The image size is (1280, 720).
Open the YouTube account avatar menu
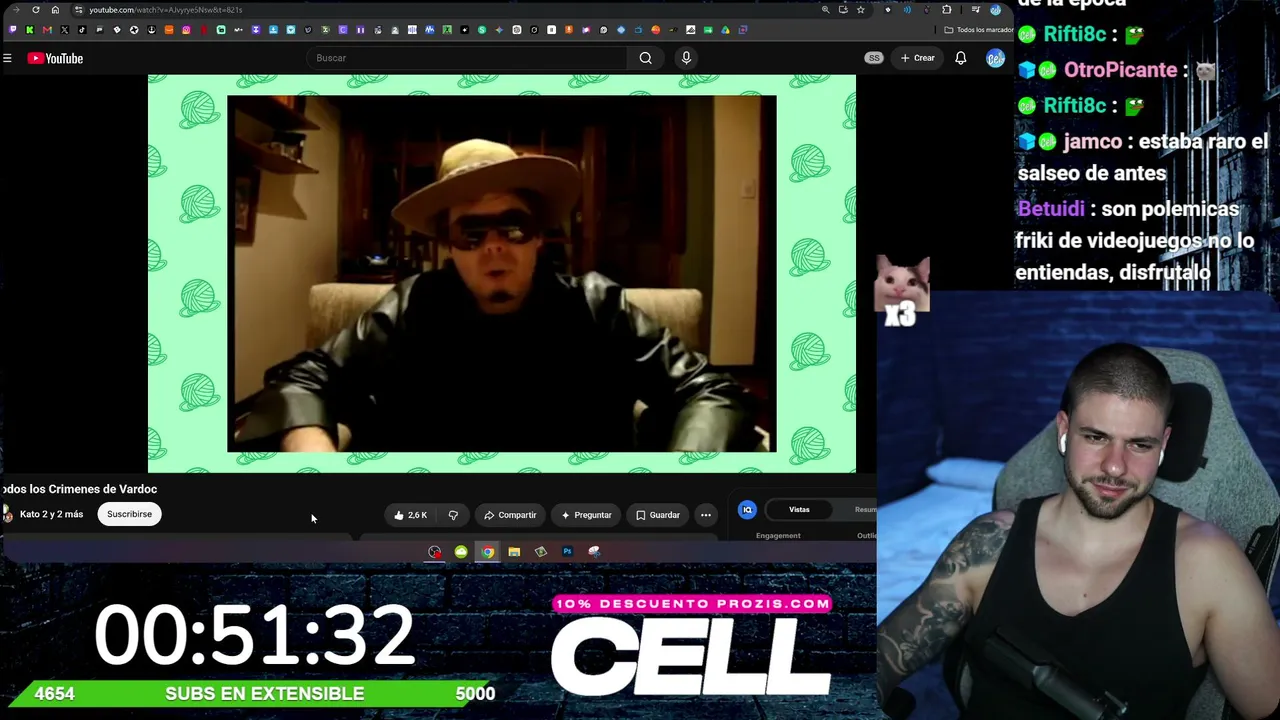point(994,58)
